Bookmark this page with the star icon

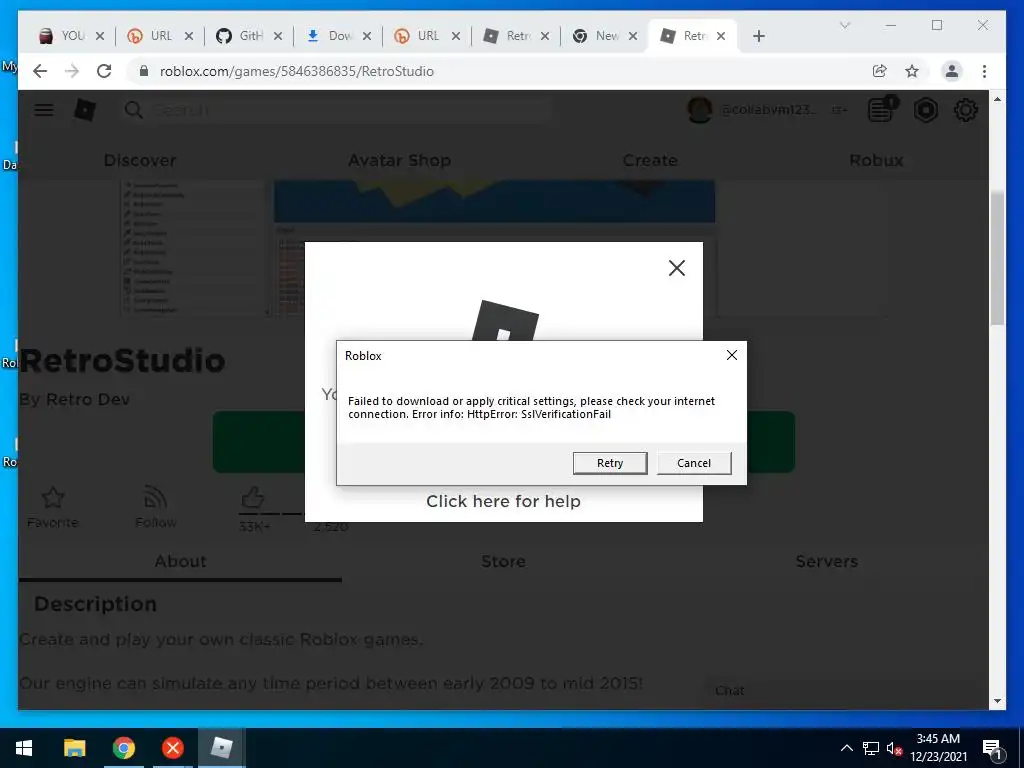coord(912,71)
